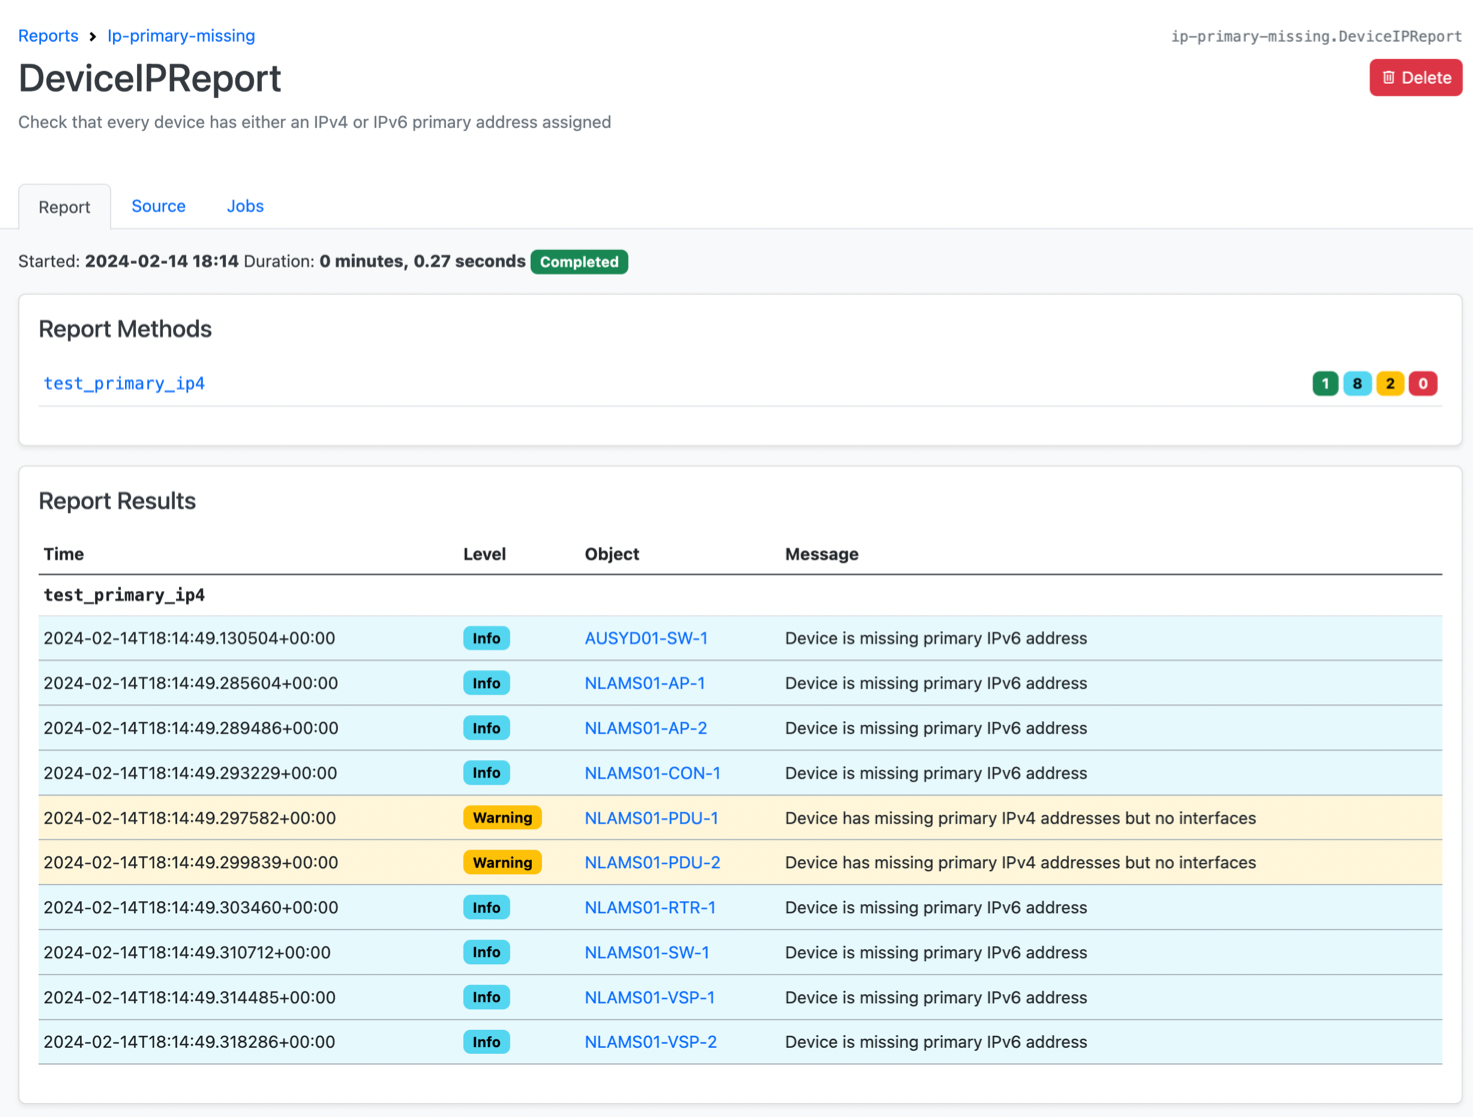The image size is (1473, 1117).
Task: Click the red failure count badge showing 0
Action: pos(1423,383)
